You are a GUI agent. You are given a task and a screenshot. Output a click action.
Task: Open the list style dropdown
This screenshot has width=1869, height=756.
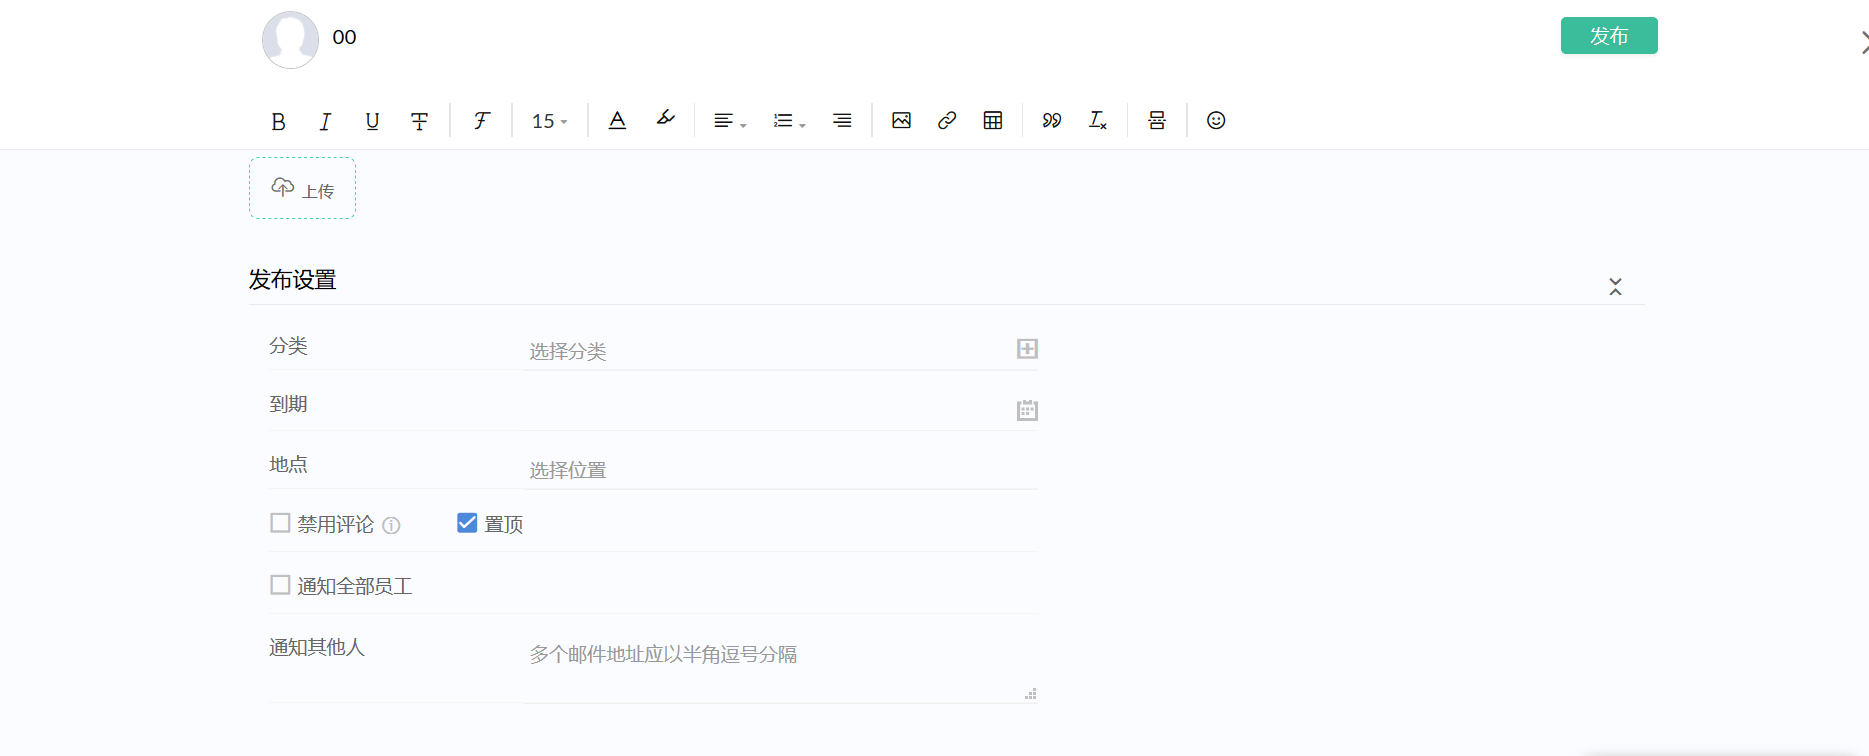(788, 121)
